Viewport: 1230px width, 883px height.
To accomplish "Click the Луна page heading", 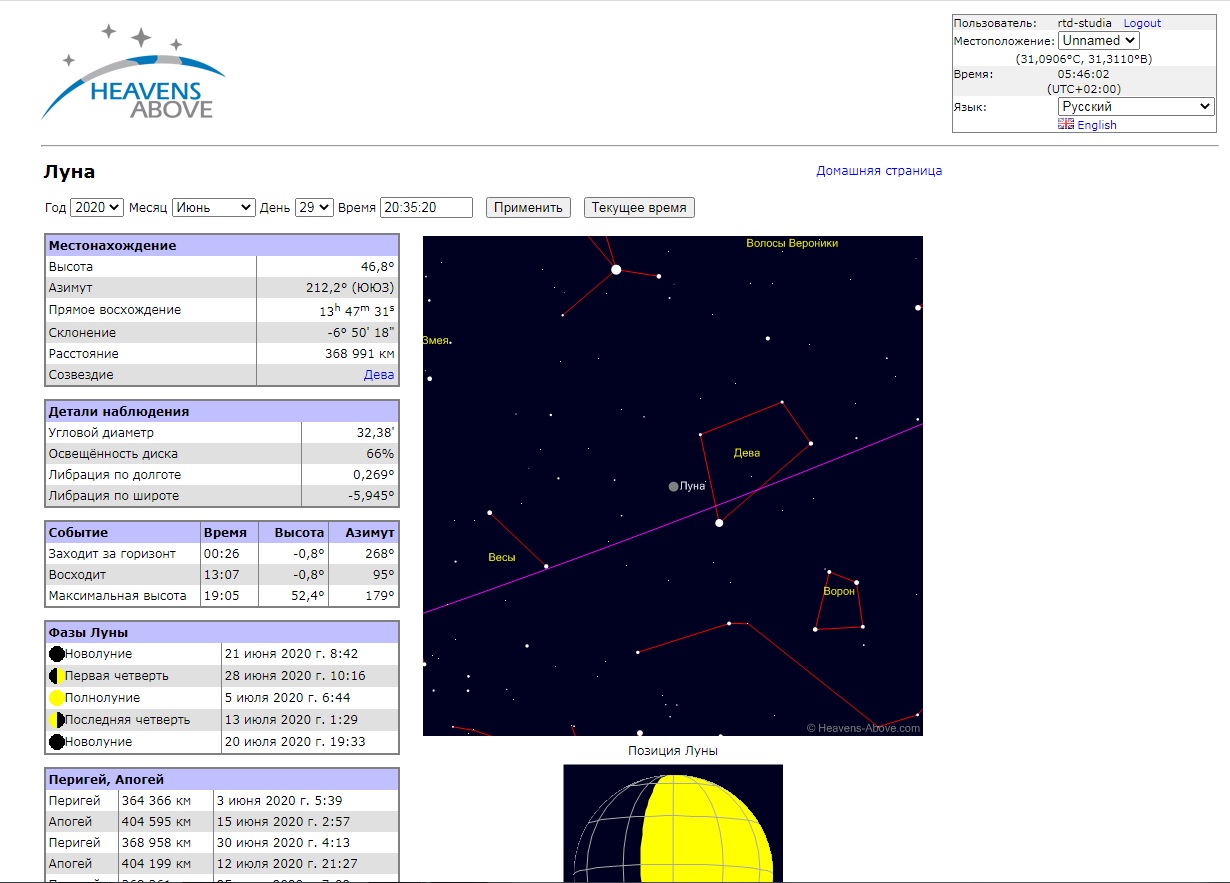I will click(70, 172).
